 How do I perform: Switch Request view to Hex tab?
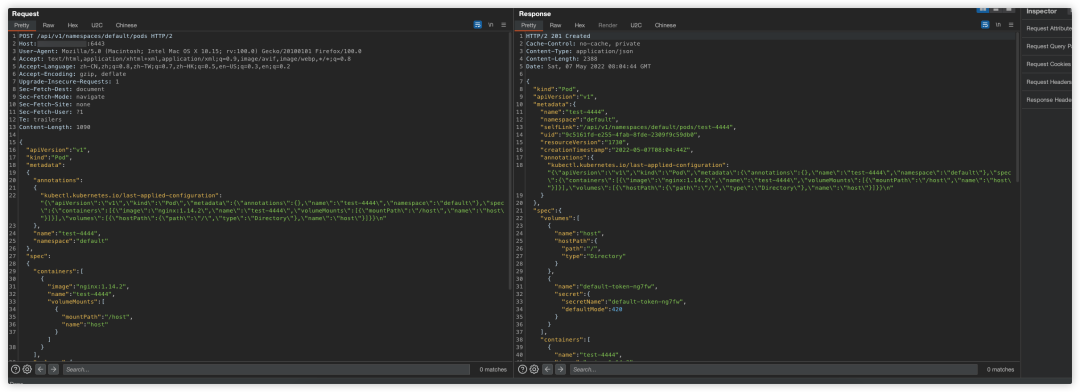pos(73,25)
